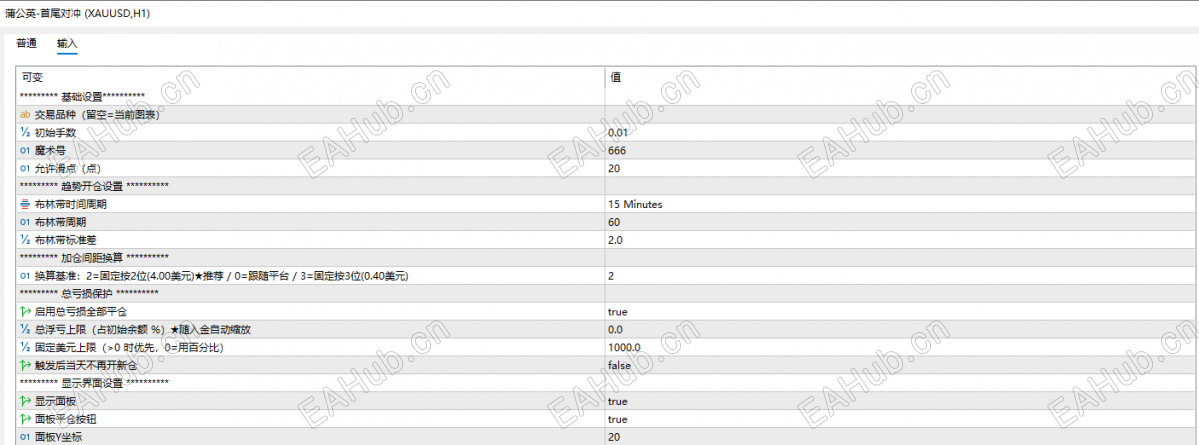Viewport: 1199px width, 445px height.
Task: Click the double-type icon beside 固定美元上限
Action: (x=25, y=348)
